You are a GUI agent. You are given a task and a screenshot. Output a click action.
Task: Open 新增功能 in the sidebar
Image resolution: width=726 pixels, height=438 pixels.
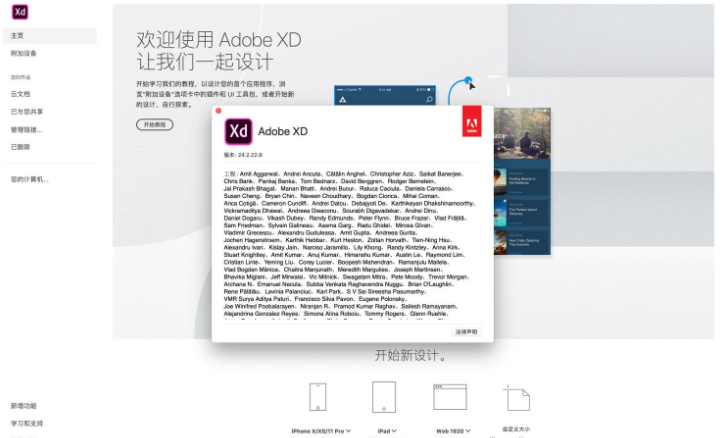point(24,406)
